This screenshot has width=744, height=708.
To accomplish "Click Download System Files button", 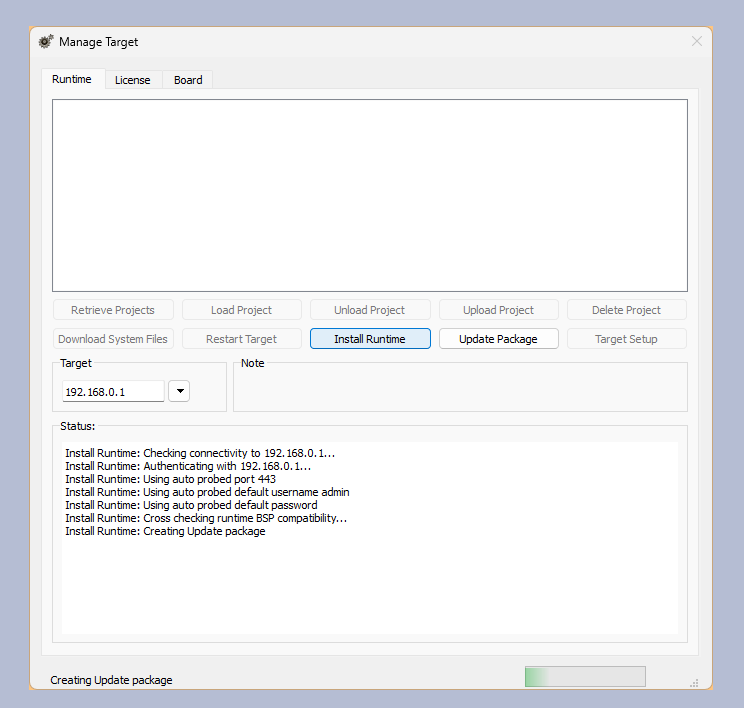I will point(113,339).
